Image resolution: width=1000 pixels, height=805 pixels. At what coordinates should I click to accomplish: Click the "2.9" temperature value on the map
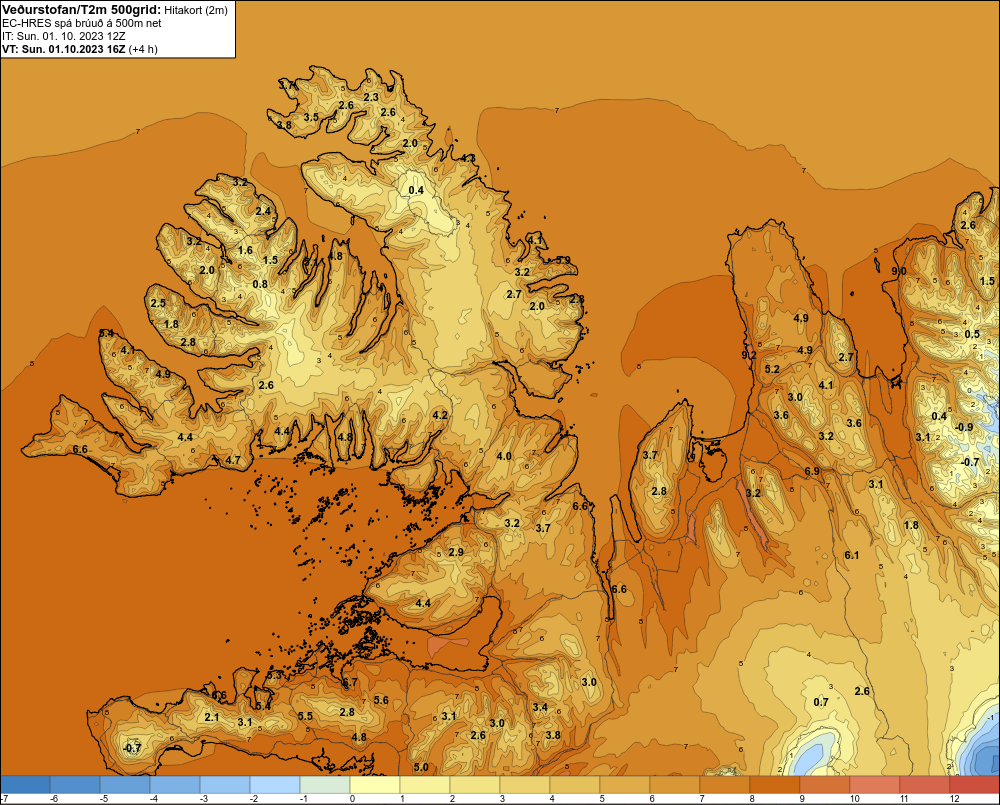[x=456, y=552]
